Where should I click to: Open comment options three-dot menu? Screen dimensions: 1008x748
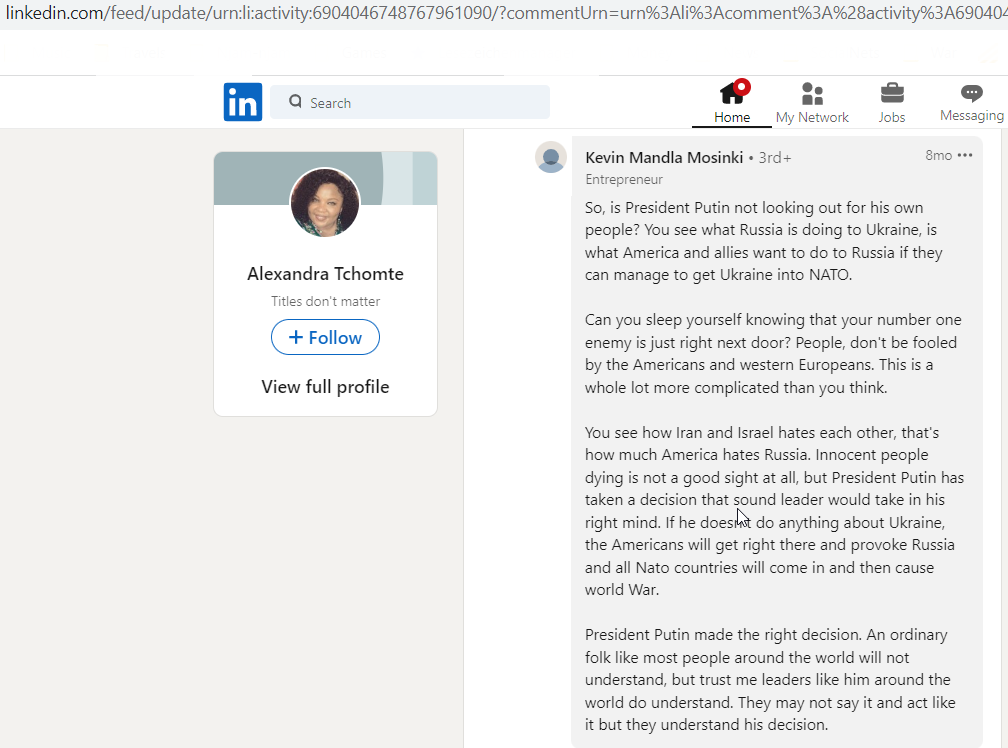click(965, 156)
